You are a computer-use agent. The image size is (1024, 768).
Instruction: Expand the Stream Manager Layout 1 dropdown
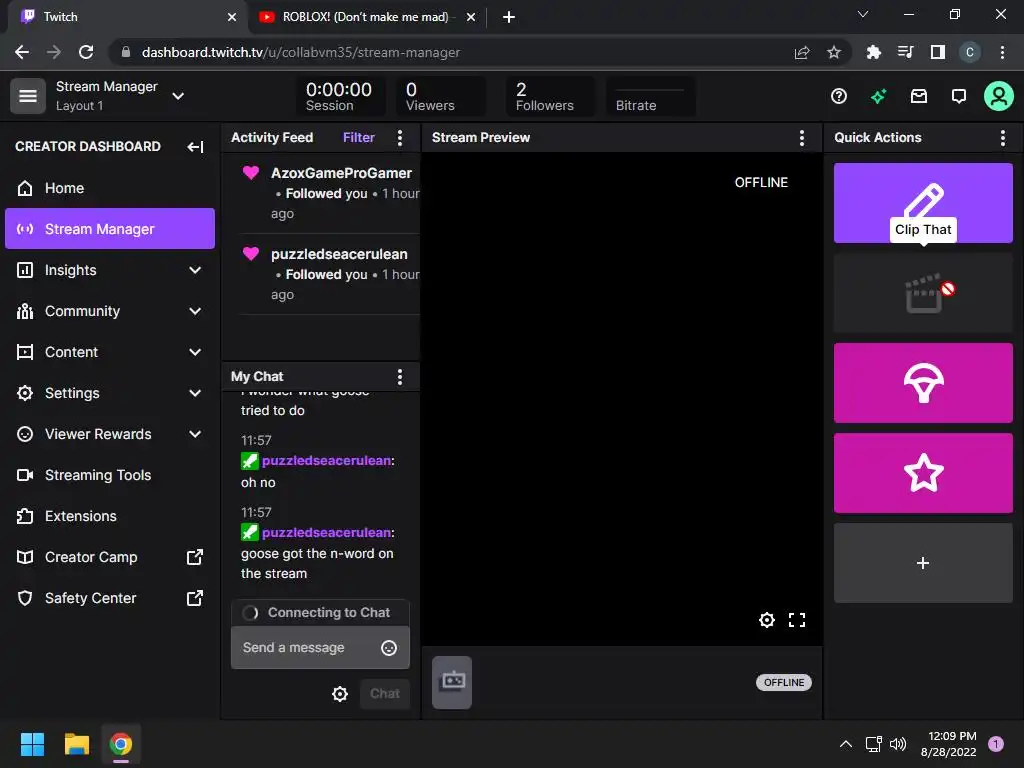178,96
